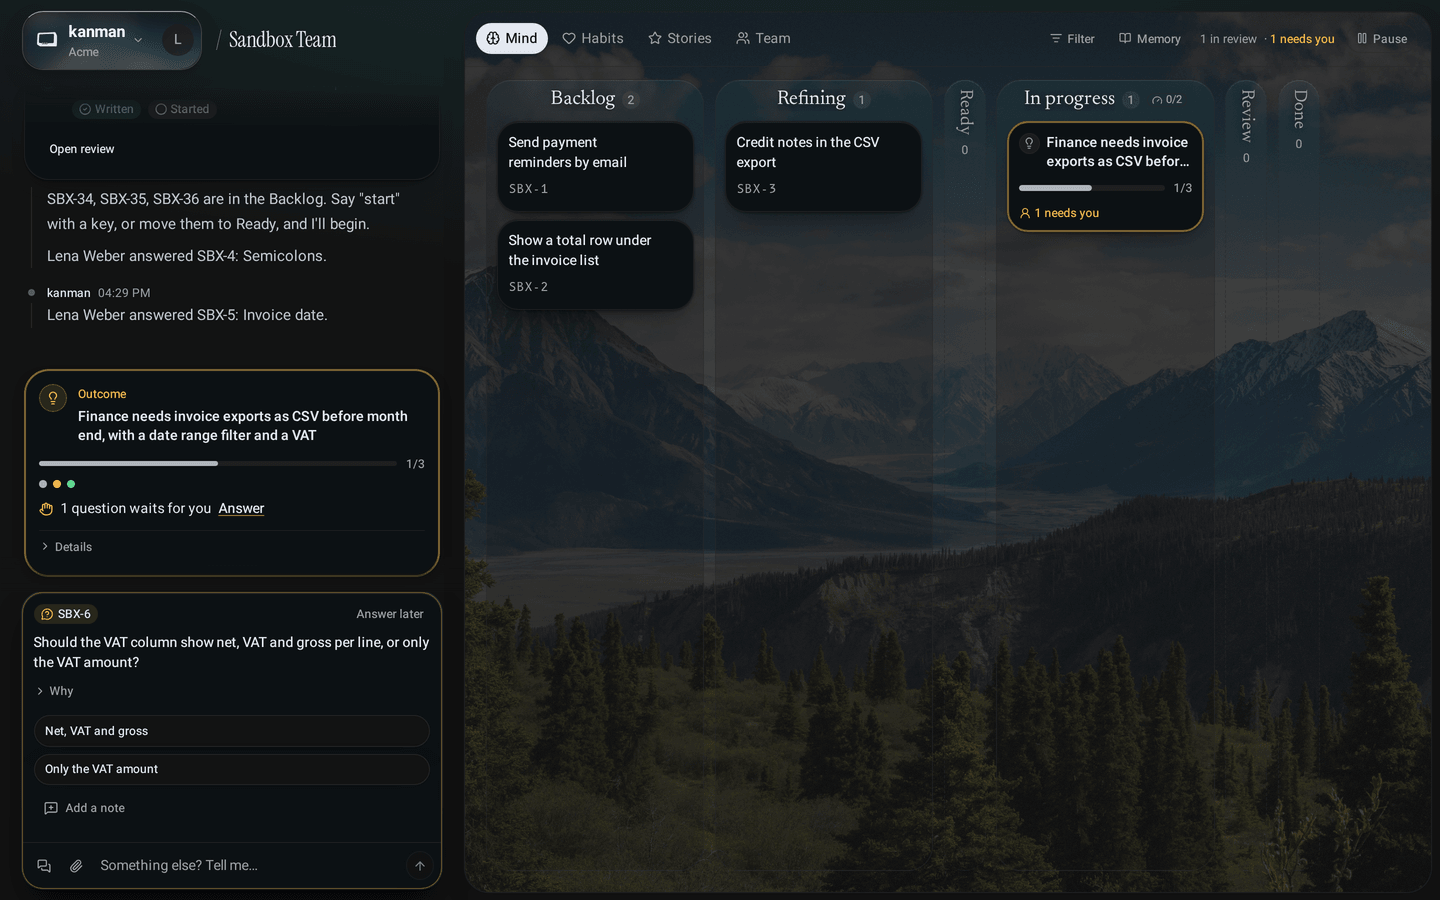
Task: Click the chat bubbles icon in input bar
Action: [x=44, y=866]
